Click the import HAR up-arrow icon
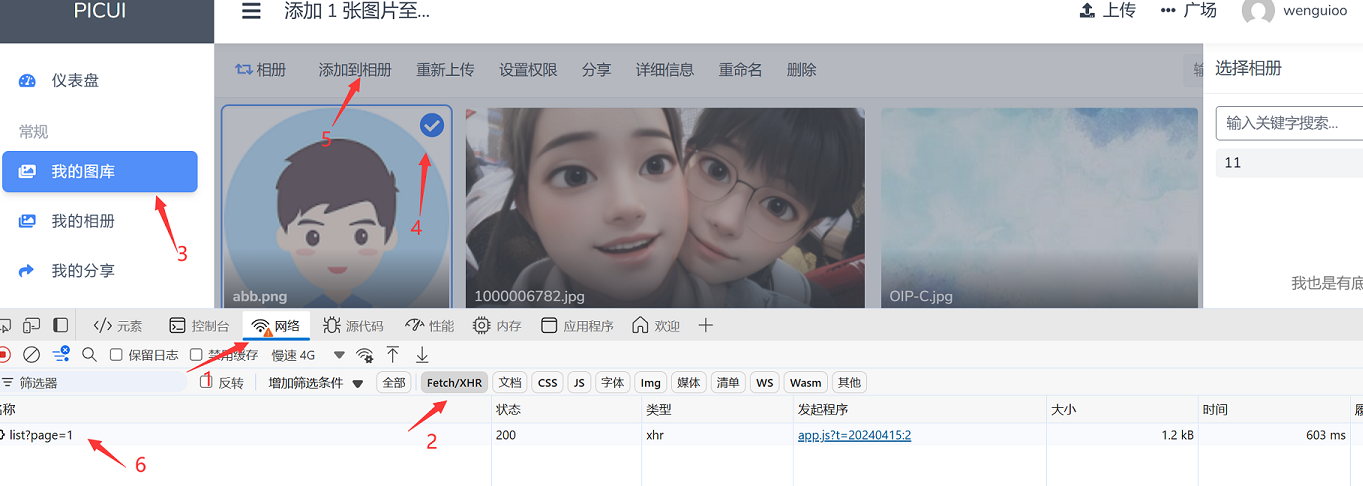 (393, 355)
